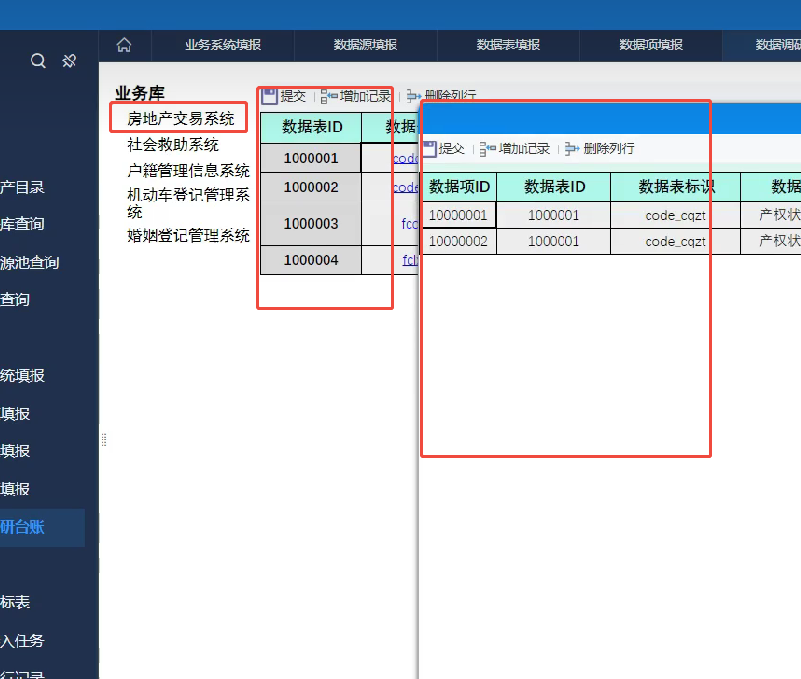Open 业务系统填报 tab
Image resolution: width=801 pixels, height=679 pixels.
pos(223,45)
